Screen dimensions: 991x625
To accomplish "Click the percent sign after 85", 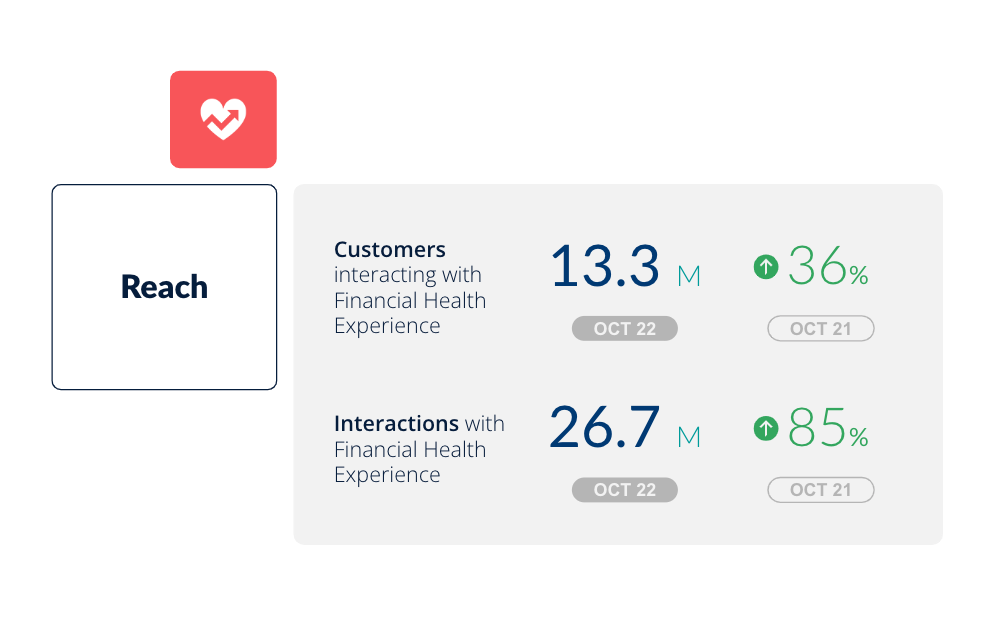I will [859, 436].
